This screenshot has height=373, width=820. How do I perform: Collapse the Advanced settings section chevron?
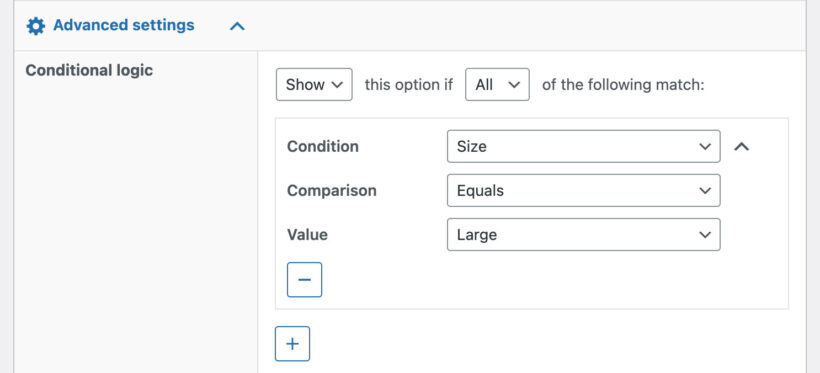[x=237, y=26]
